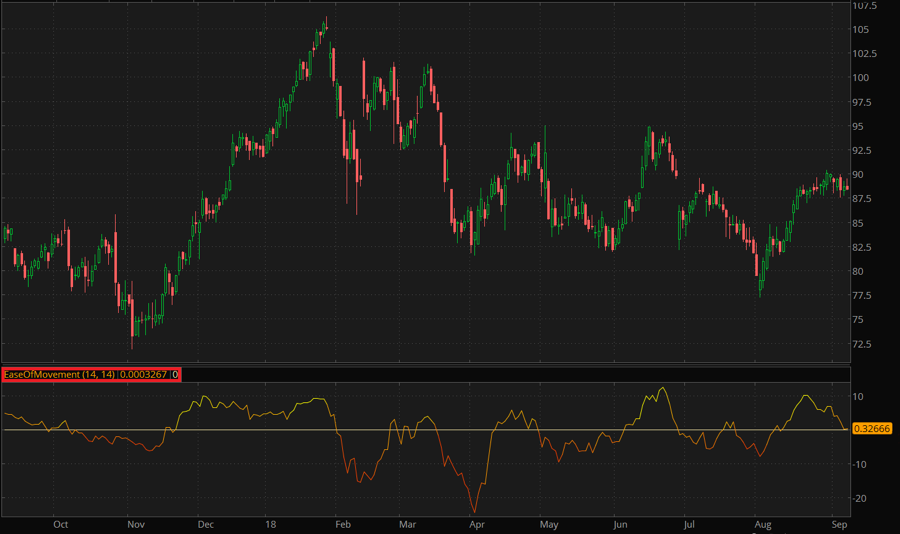The height and width of the screenshot is (534, 900).
Task: Click the -20 indicator axis label
Action: (x=860, y=498)
